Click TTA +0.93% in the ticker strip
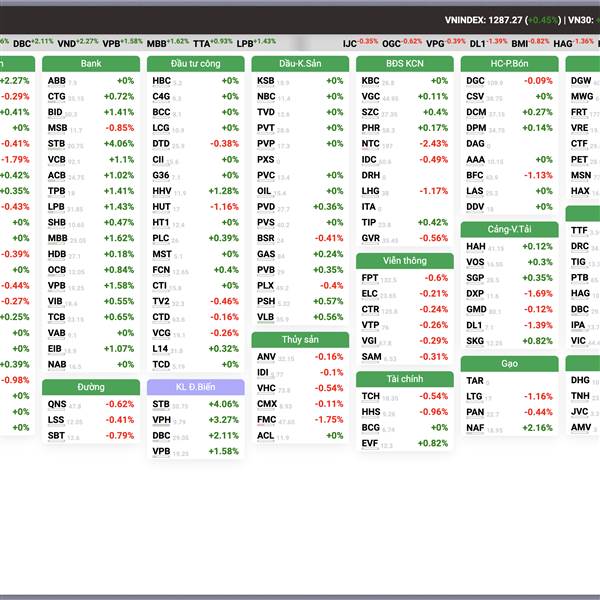The image size is (600, 600). click(212, 43)
